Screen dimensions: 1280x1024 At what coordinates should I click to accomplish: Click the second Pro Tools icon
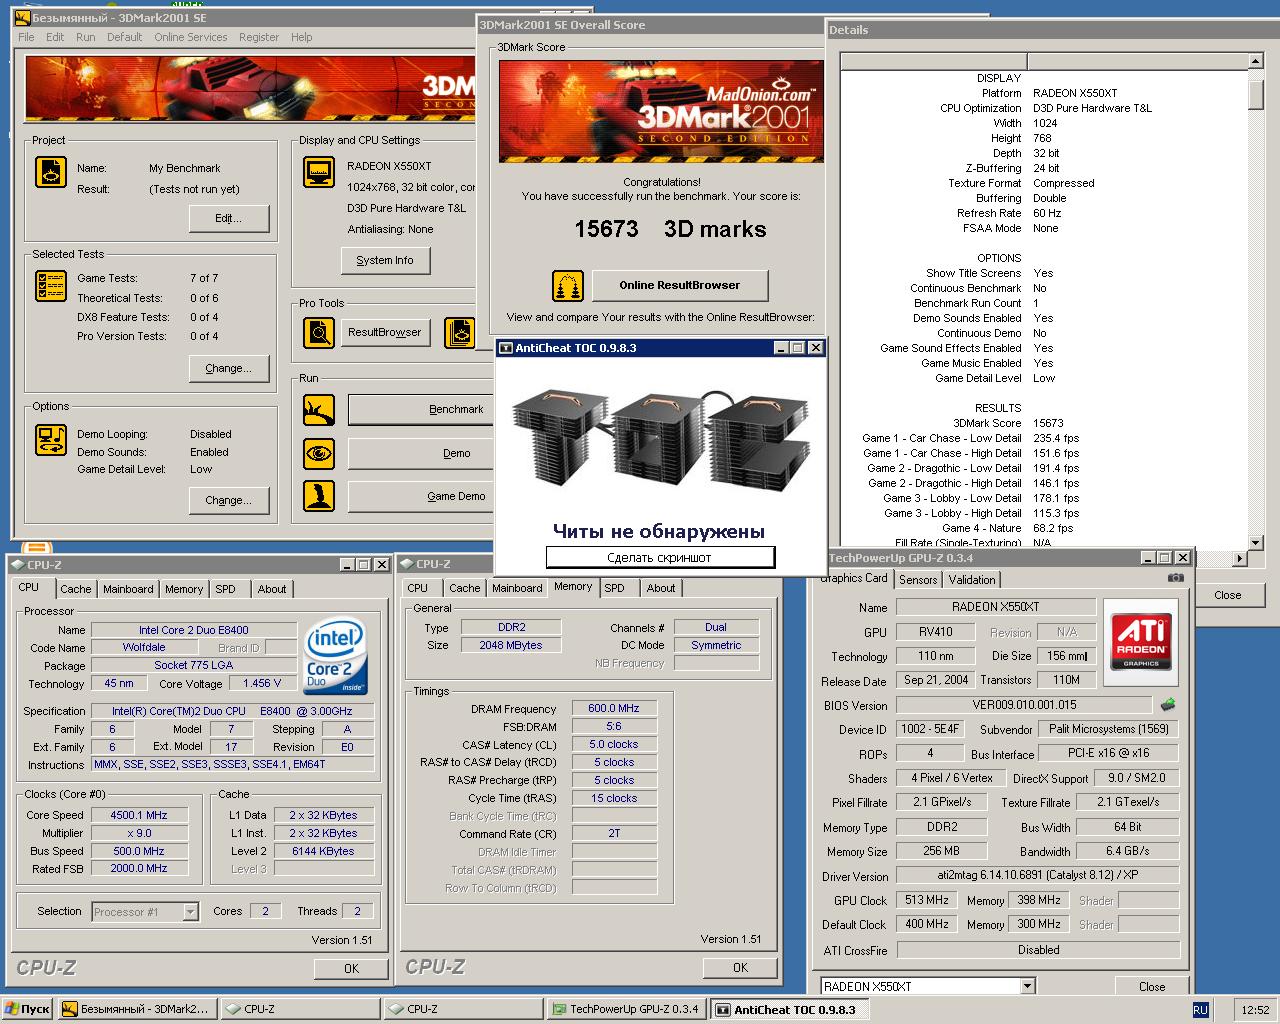click(459, 332)
